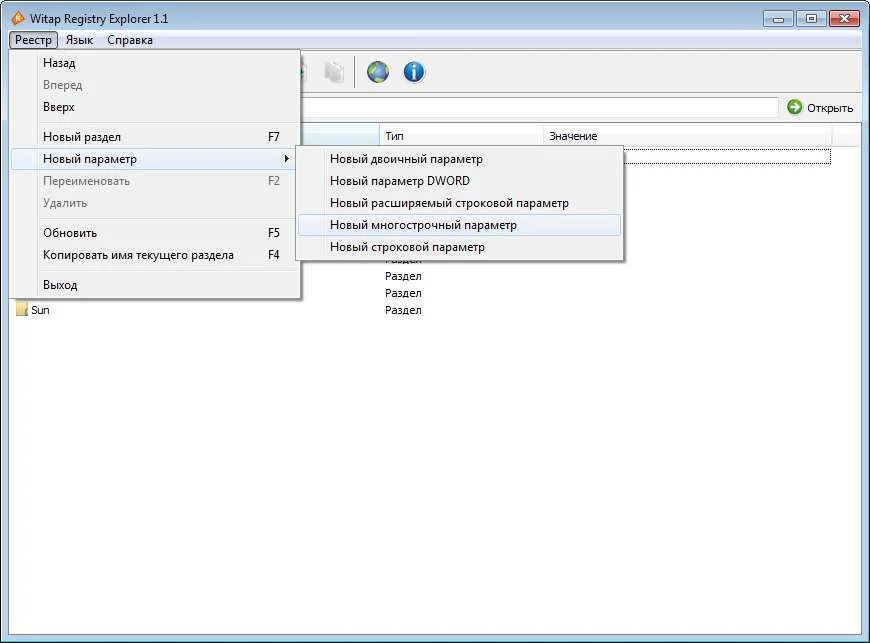Image resolution: width=870 pixels, height=643 pixels.
Task: Create Новый многострочный параметр
Action: (x=459, y=225)
